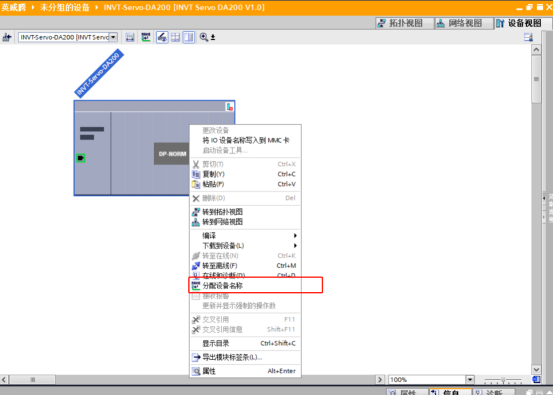Expand the 编译 submenu arrow
554x396 pixels.
coord(295,236)
